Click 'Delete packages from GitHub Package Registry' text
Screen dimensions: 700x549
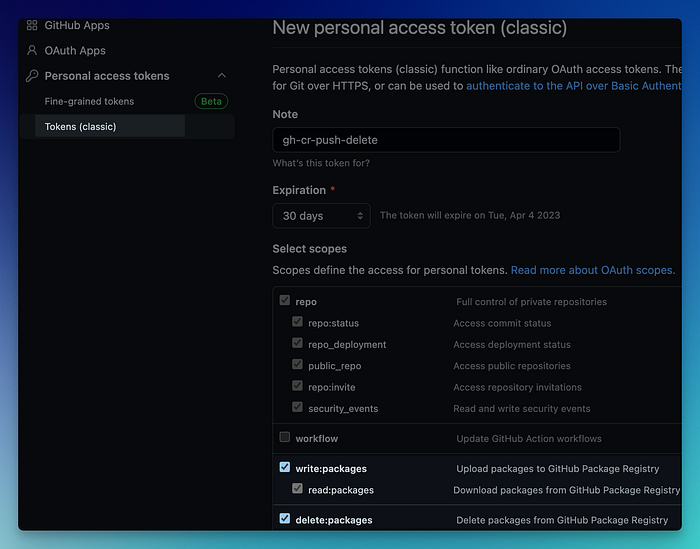pos(562,520)
